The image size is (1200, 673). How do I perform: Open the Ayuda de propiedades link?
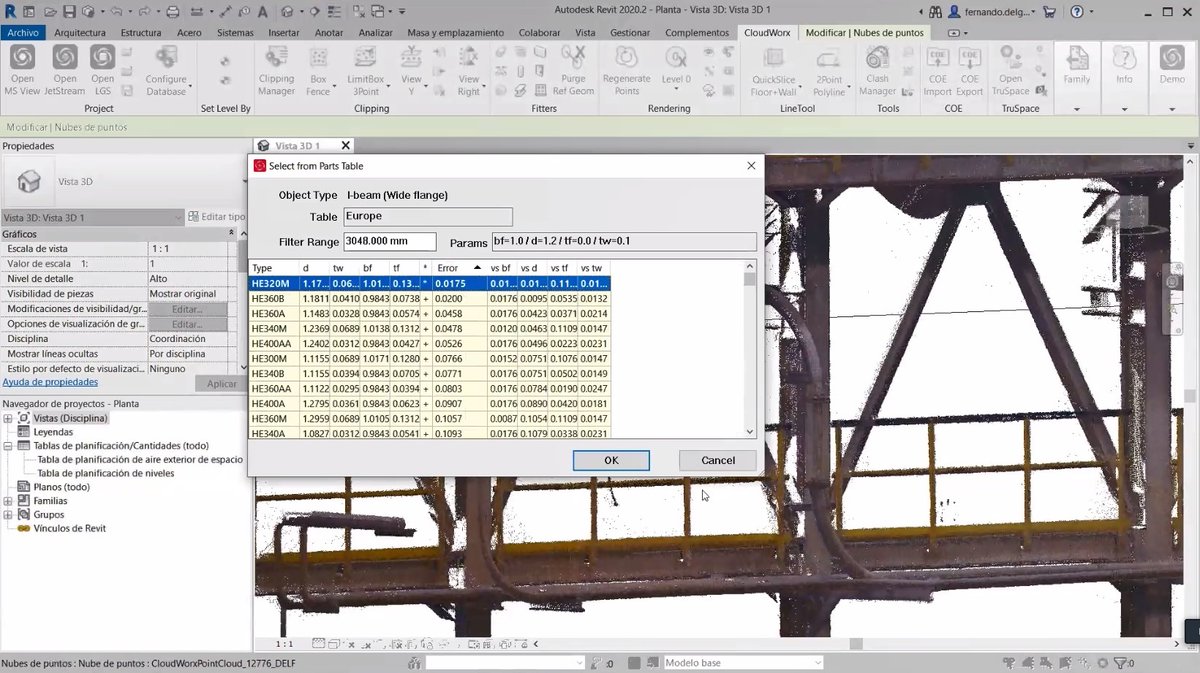pyautogui.click(x=50, y=382)
